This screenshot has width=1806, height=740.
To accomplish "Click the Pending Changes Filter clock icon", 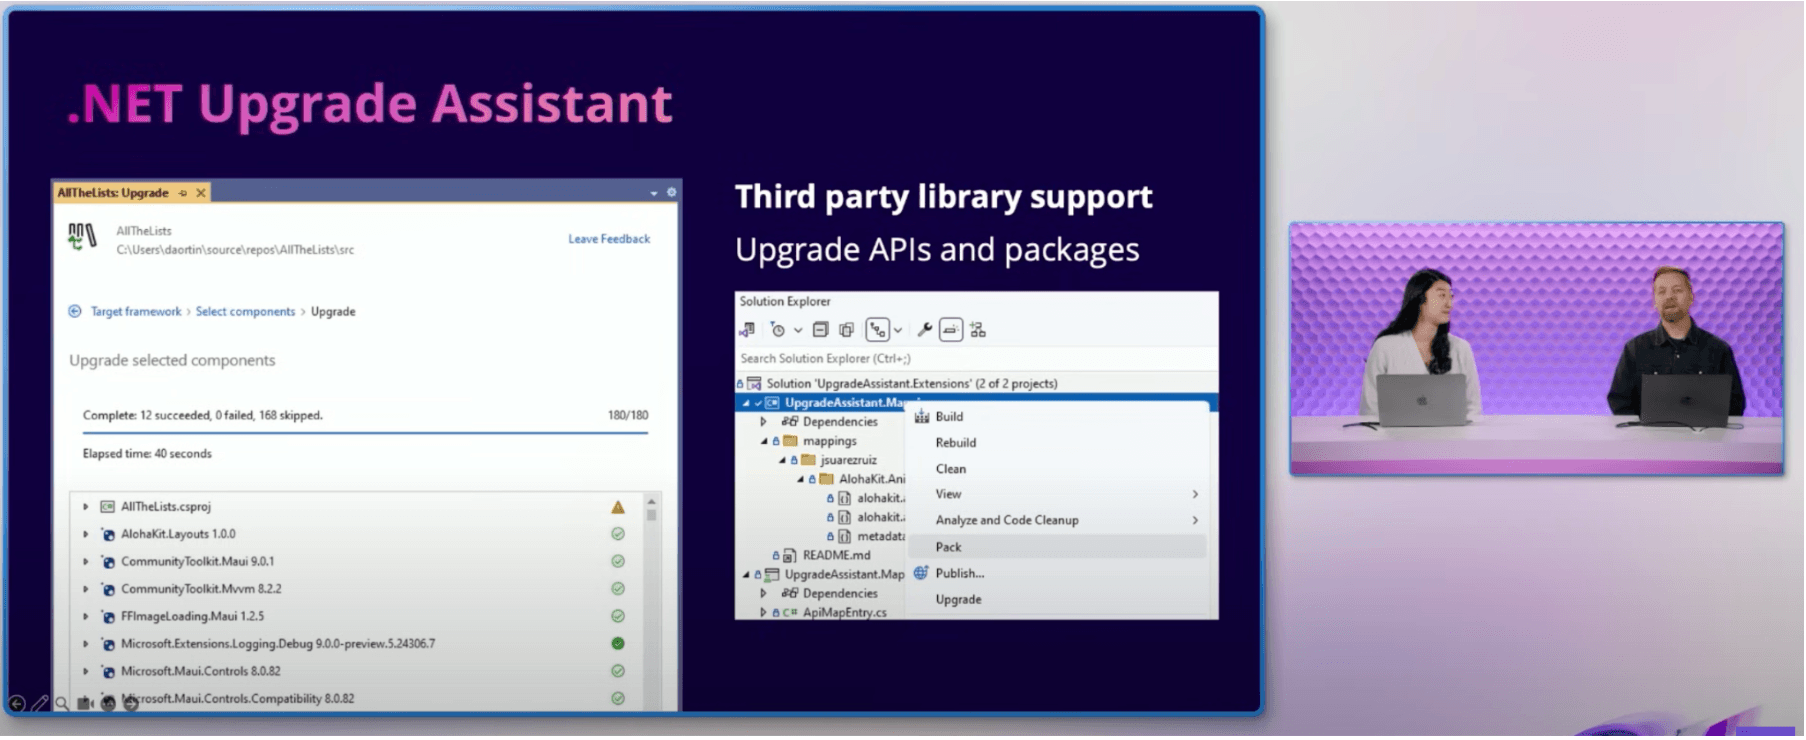I will click(778, 330).
